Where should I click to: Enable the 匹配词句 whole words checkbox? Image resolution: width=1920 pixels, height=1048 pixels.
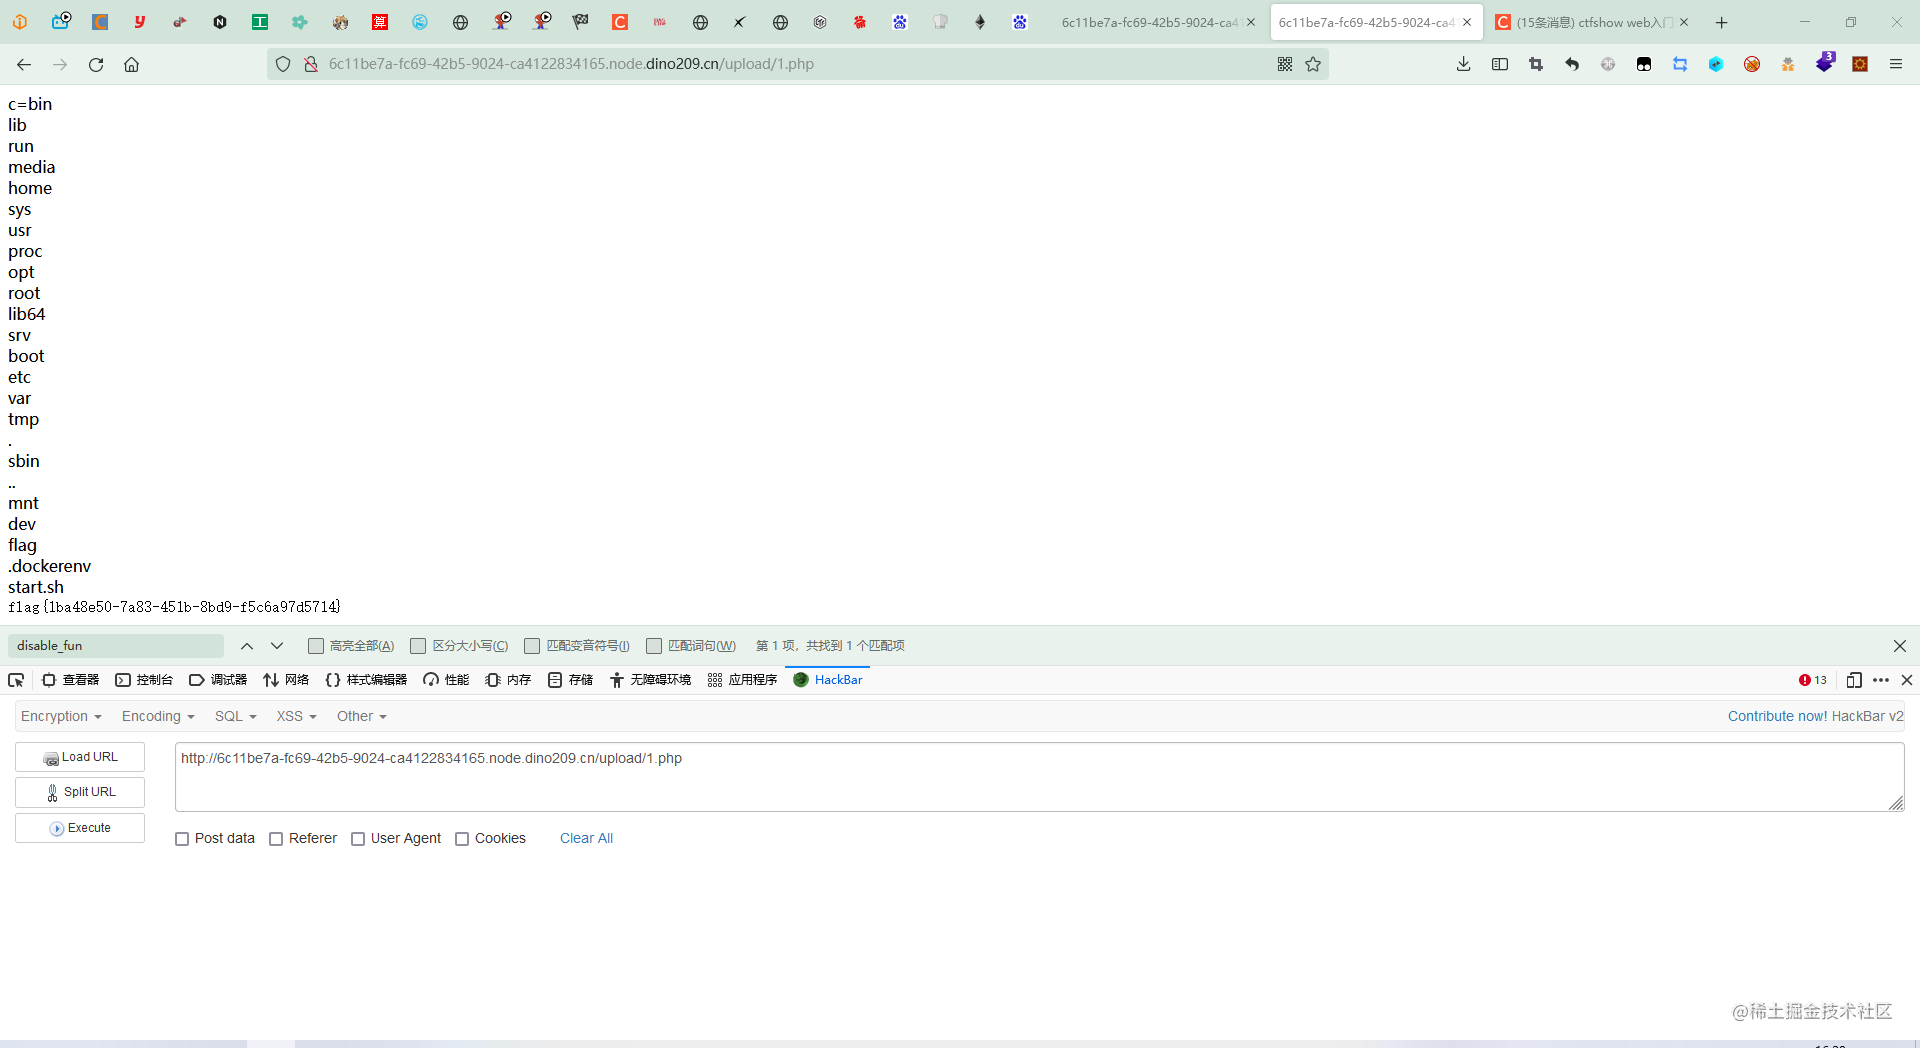tap(654, 646)
